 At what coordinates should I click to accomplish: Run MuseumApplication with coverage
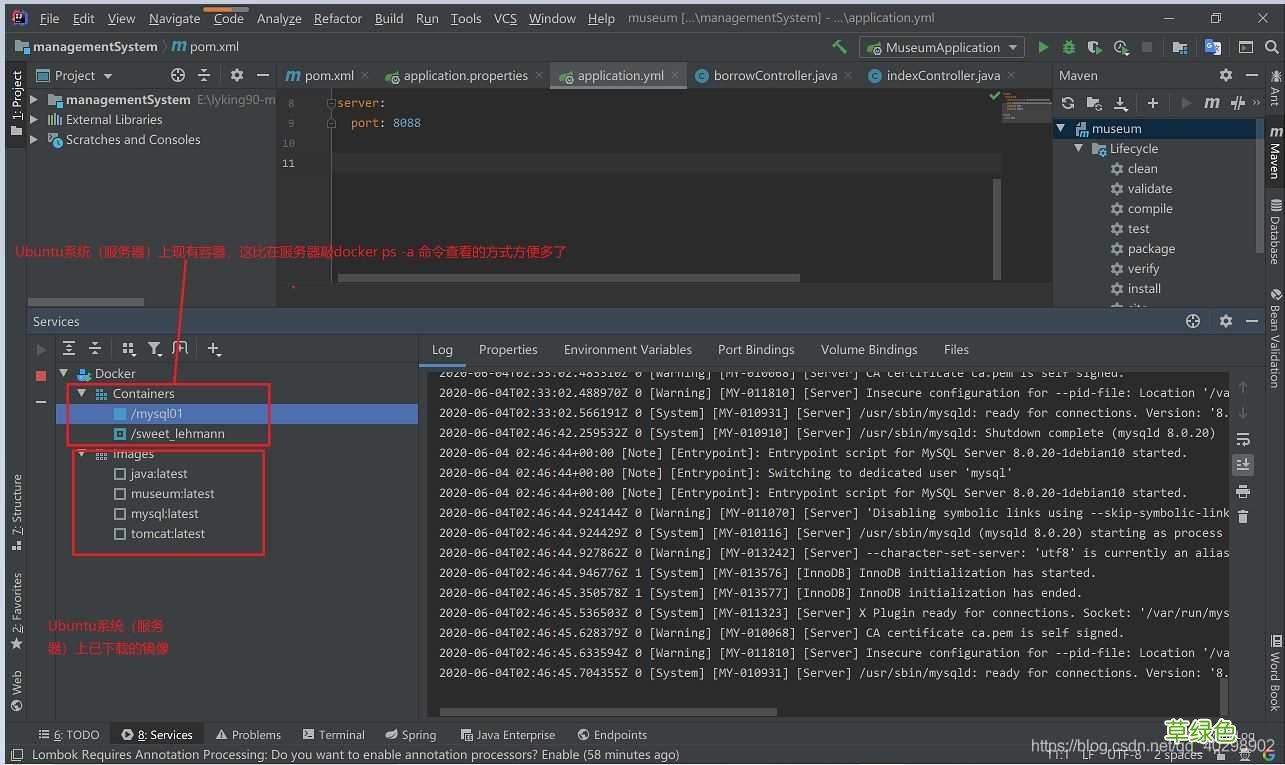click(1095, 47)
